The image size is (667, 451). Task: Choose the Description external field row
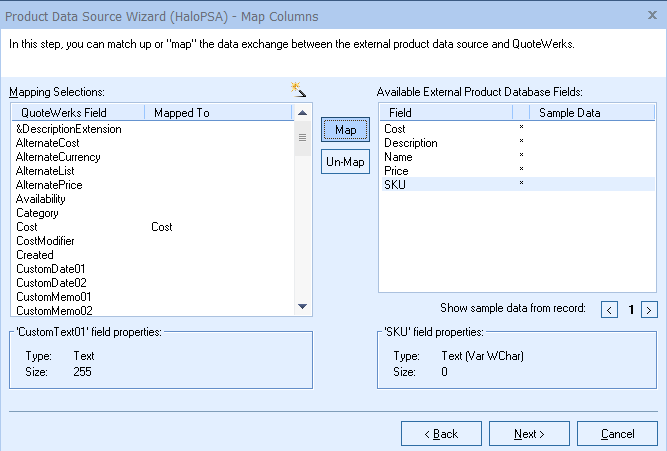(x=411, y=143)
